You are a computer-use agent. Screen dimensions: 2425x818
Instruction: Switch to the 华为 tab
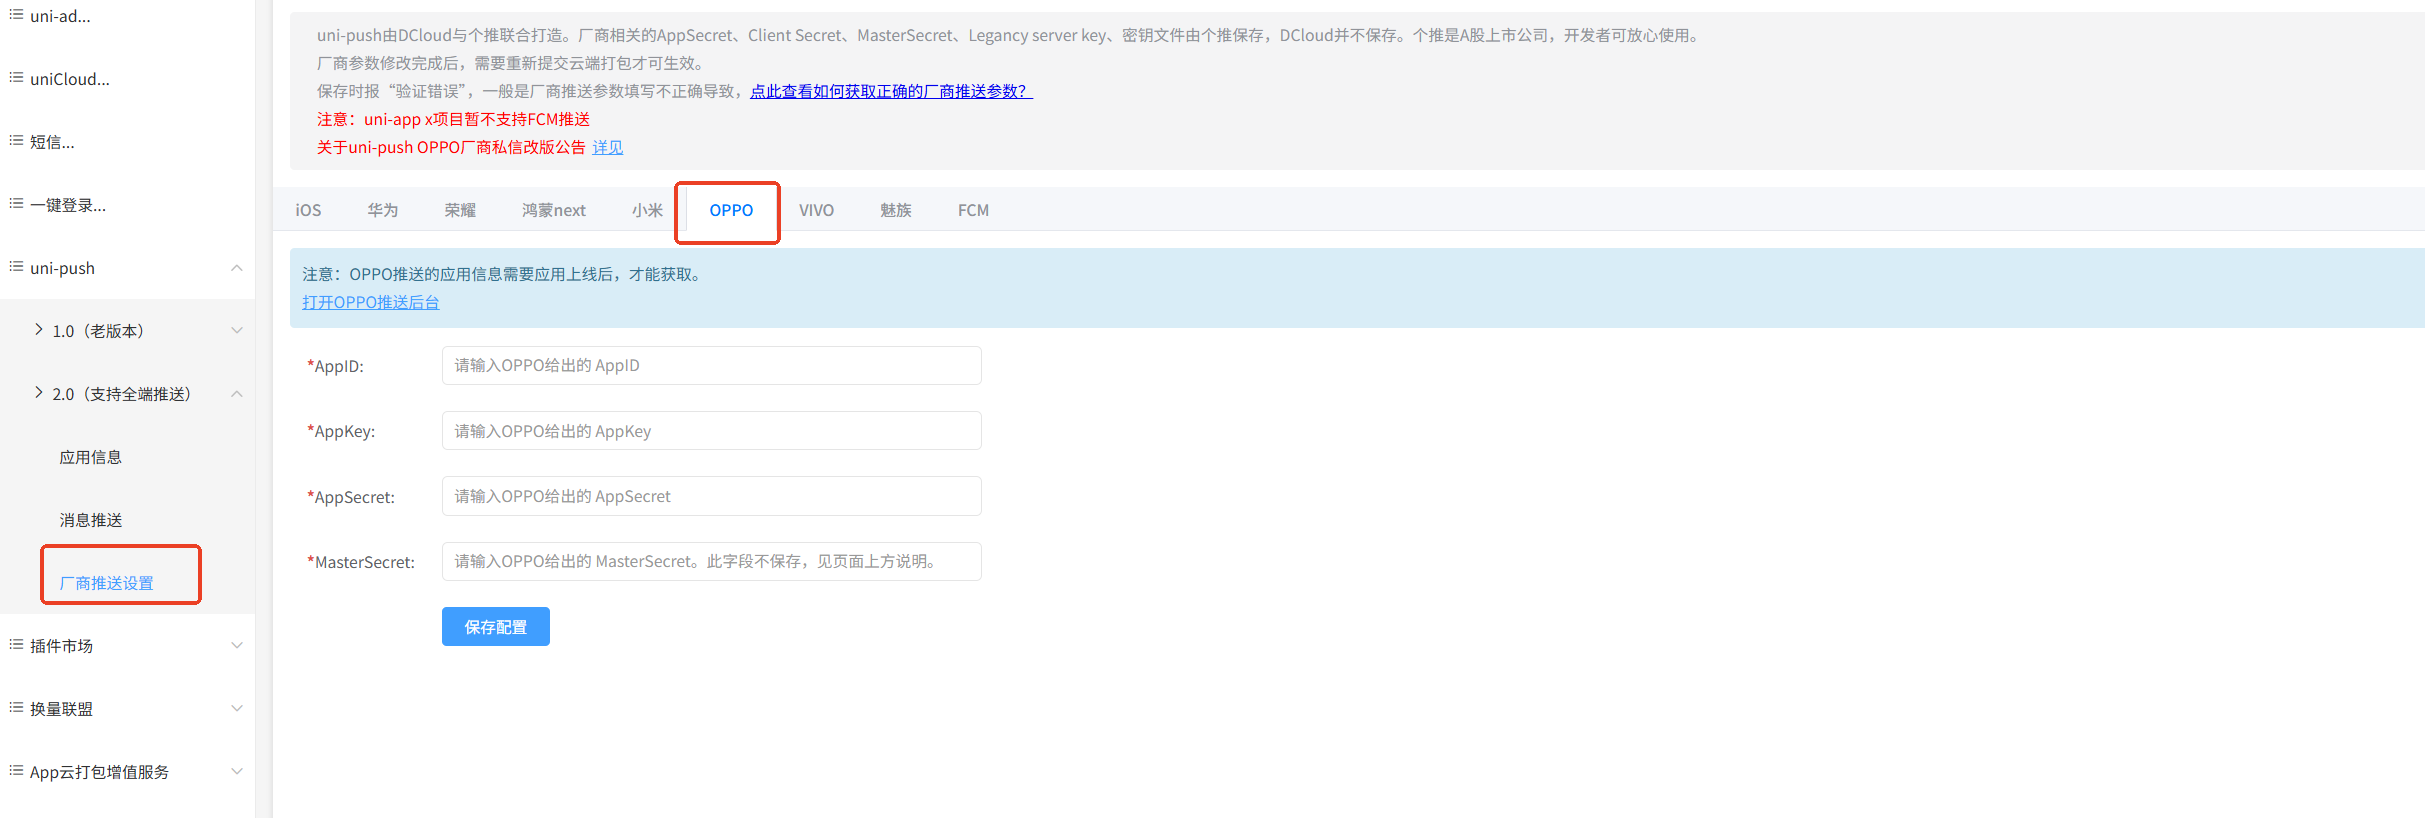click(383, 210)
